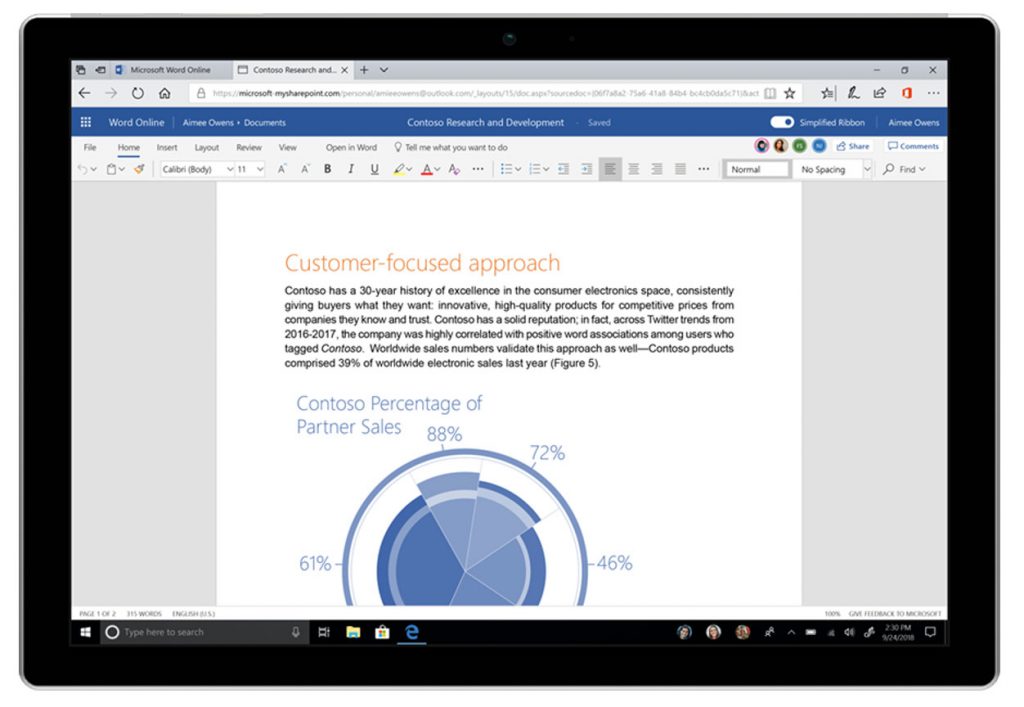Viewport: 1024px width, 707px height.
Task: Open the Comments panel
Action: click(x=913, y=146)
